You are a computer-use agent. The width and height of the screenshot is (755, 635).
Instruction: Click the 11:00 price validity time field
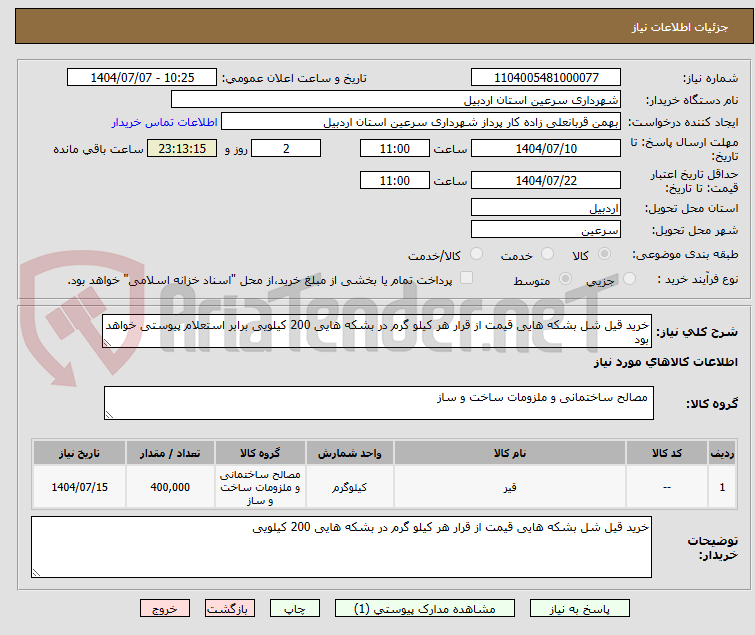(395, 181)
